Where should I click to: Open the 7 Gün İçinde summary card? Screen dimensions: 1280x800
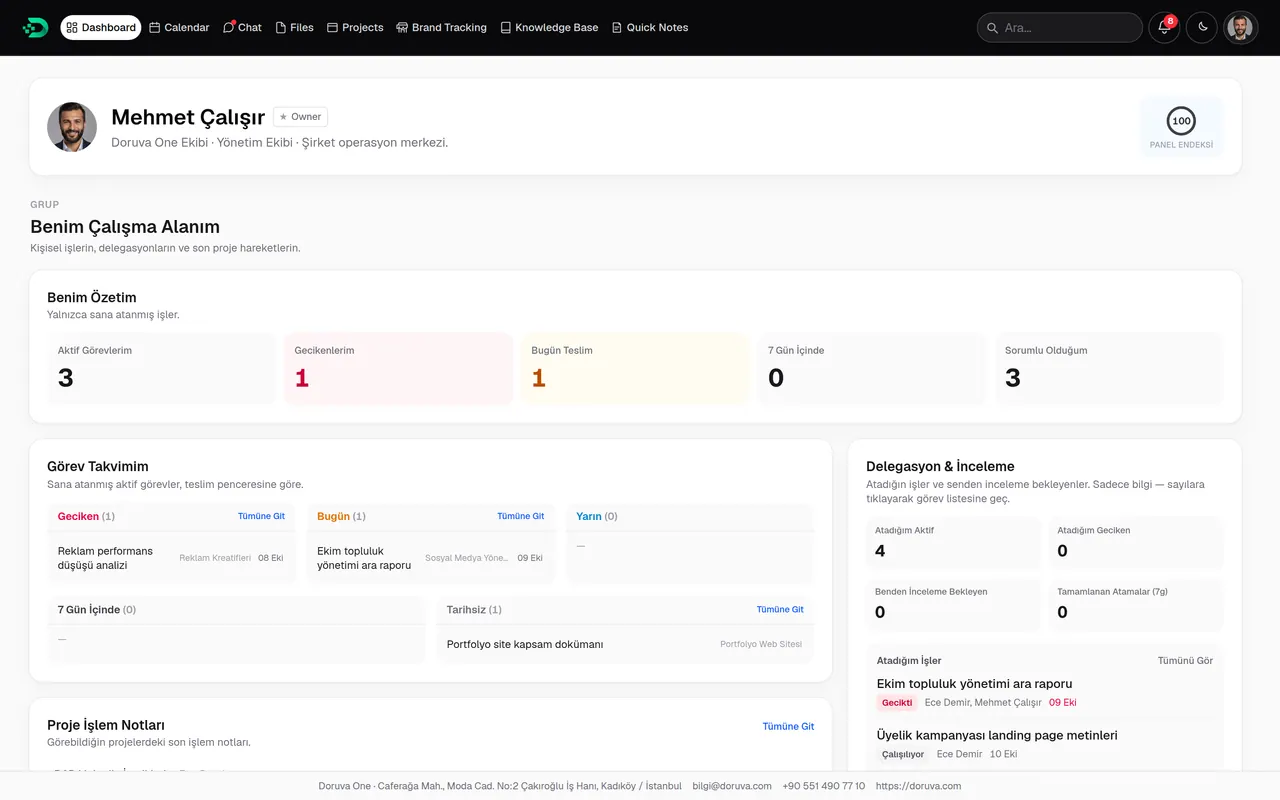[x=872, y=368]
